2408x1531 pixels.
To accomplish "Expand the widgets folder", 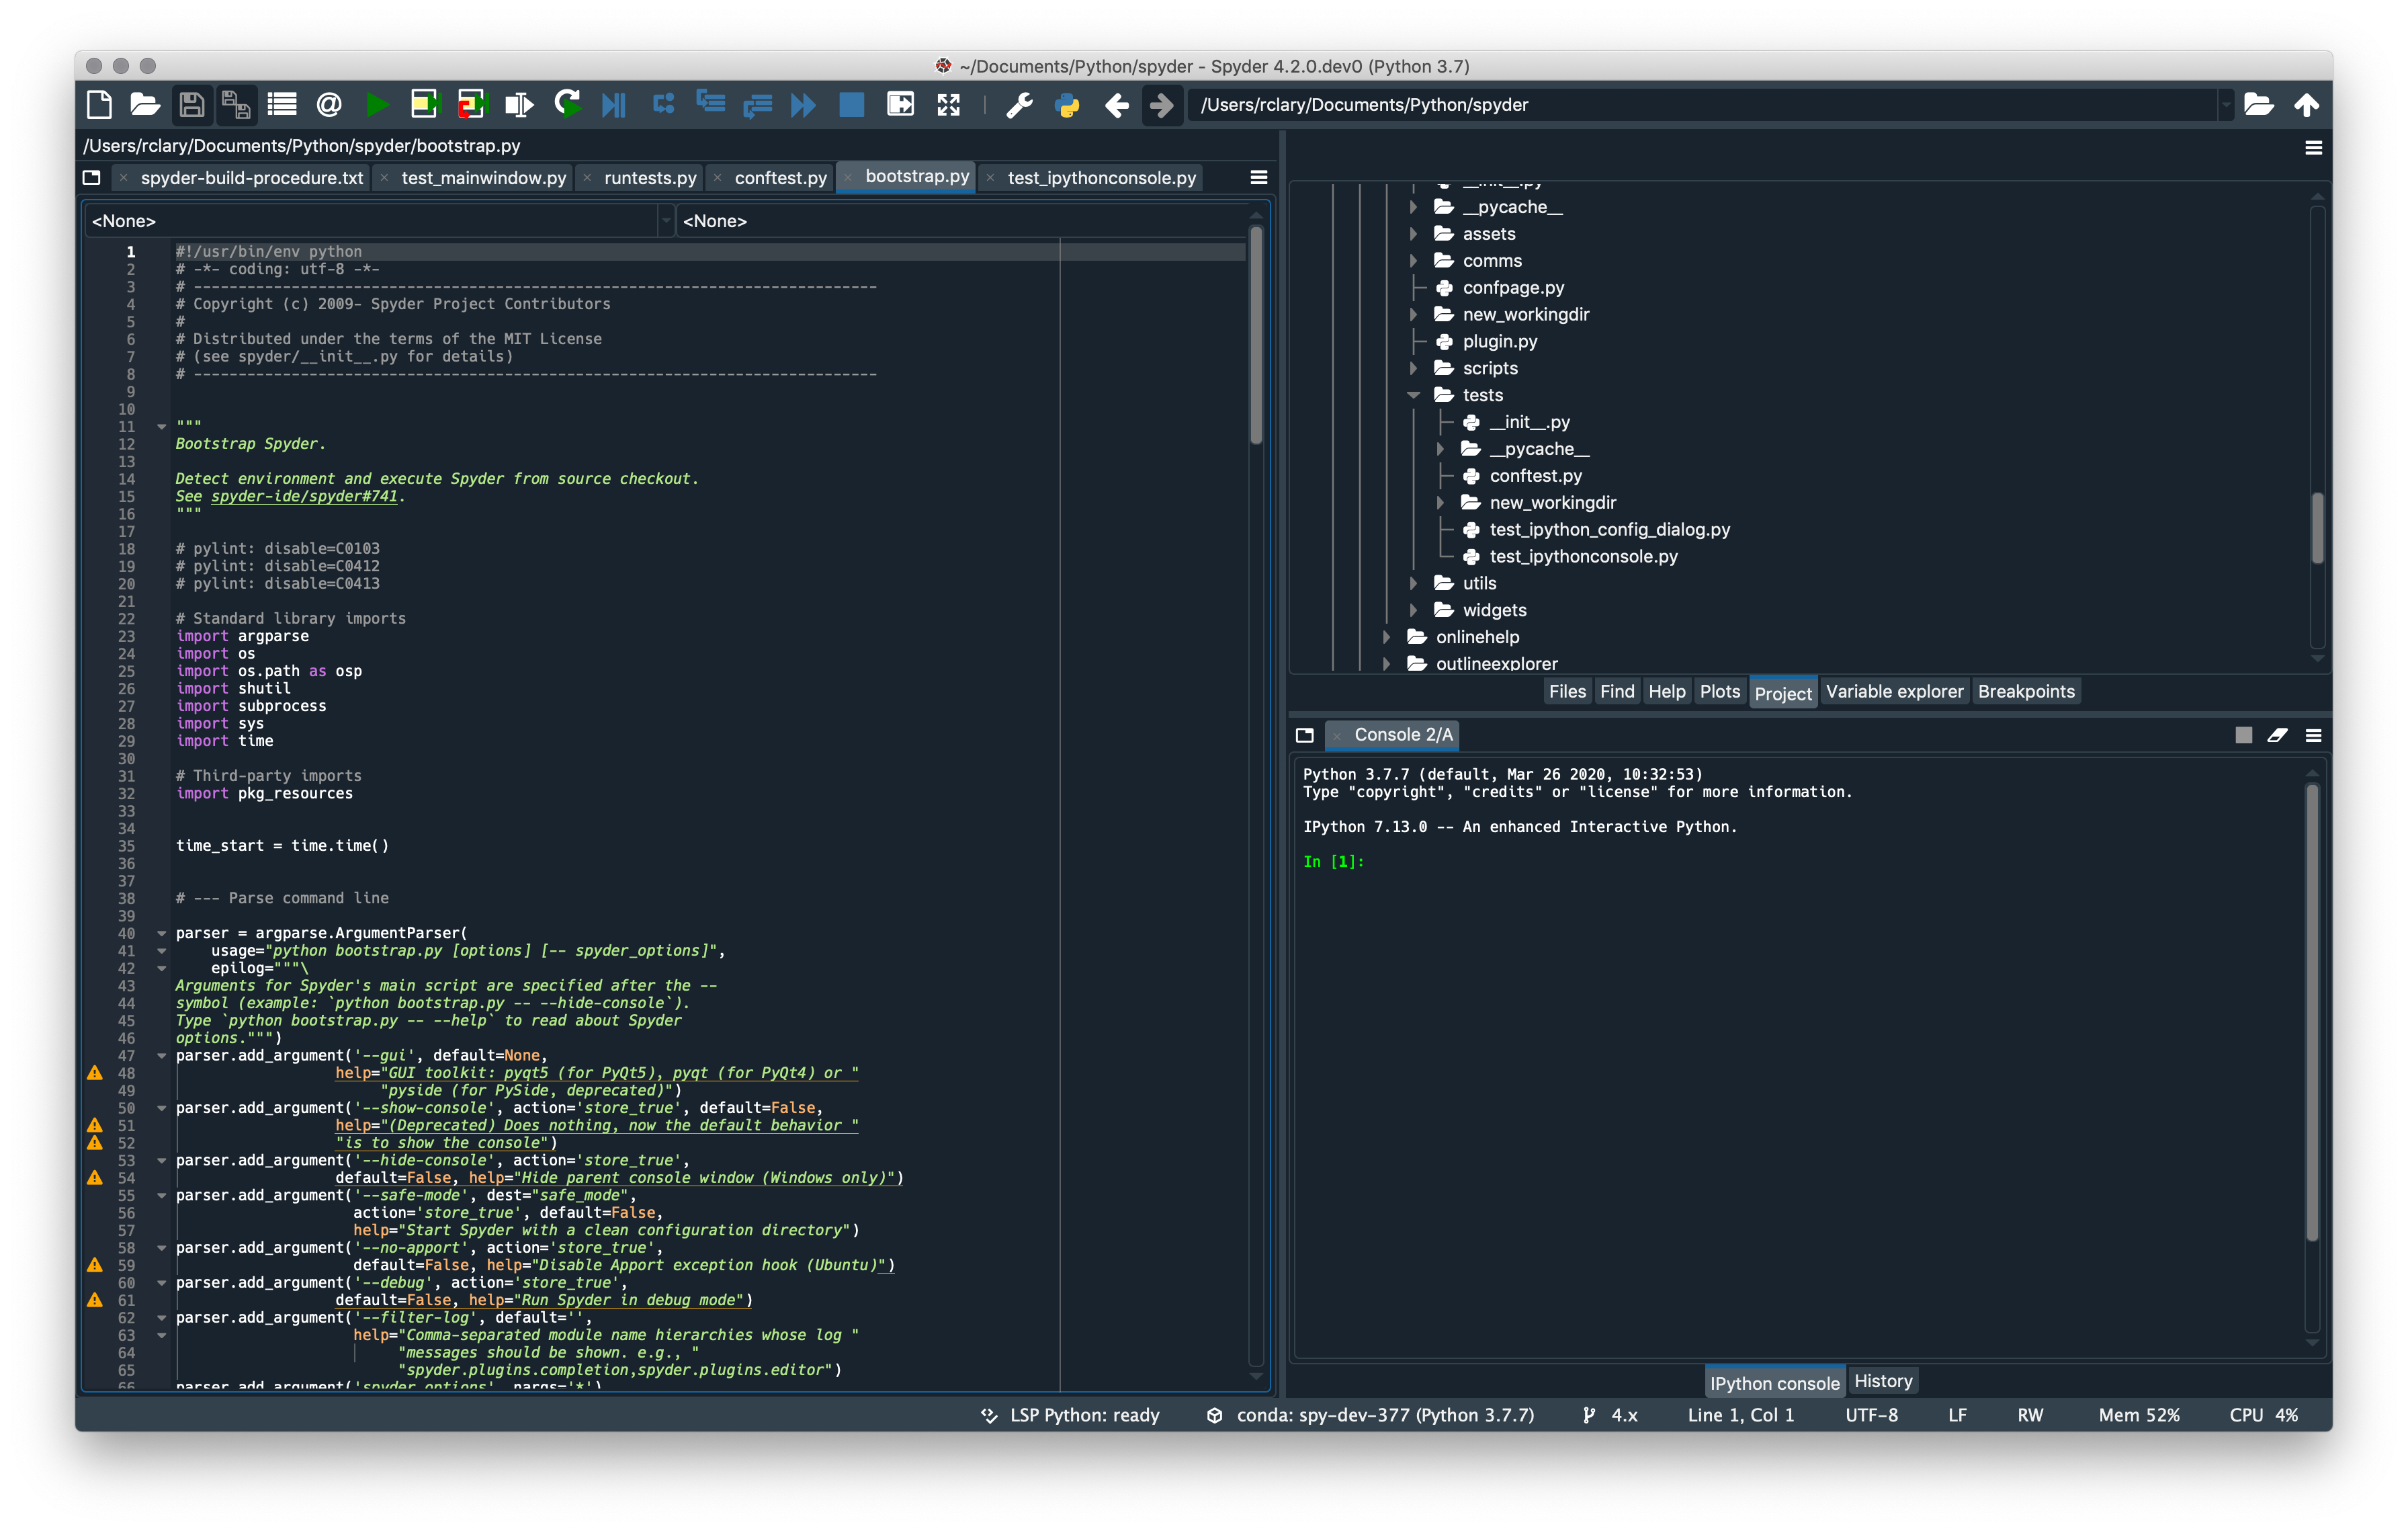I will pyautogui.click(x=1415, y=610).
